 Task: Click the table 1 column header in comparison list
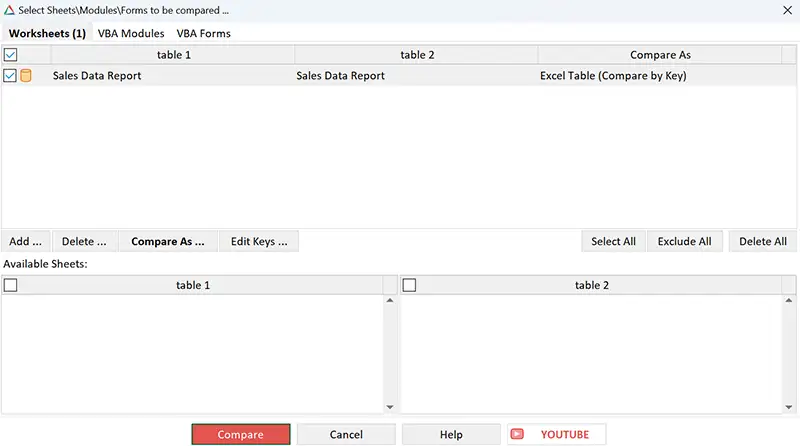(173, 55)
